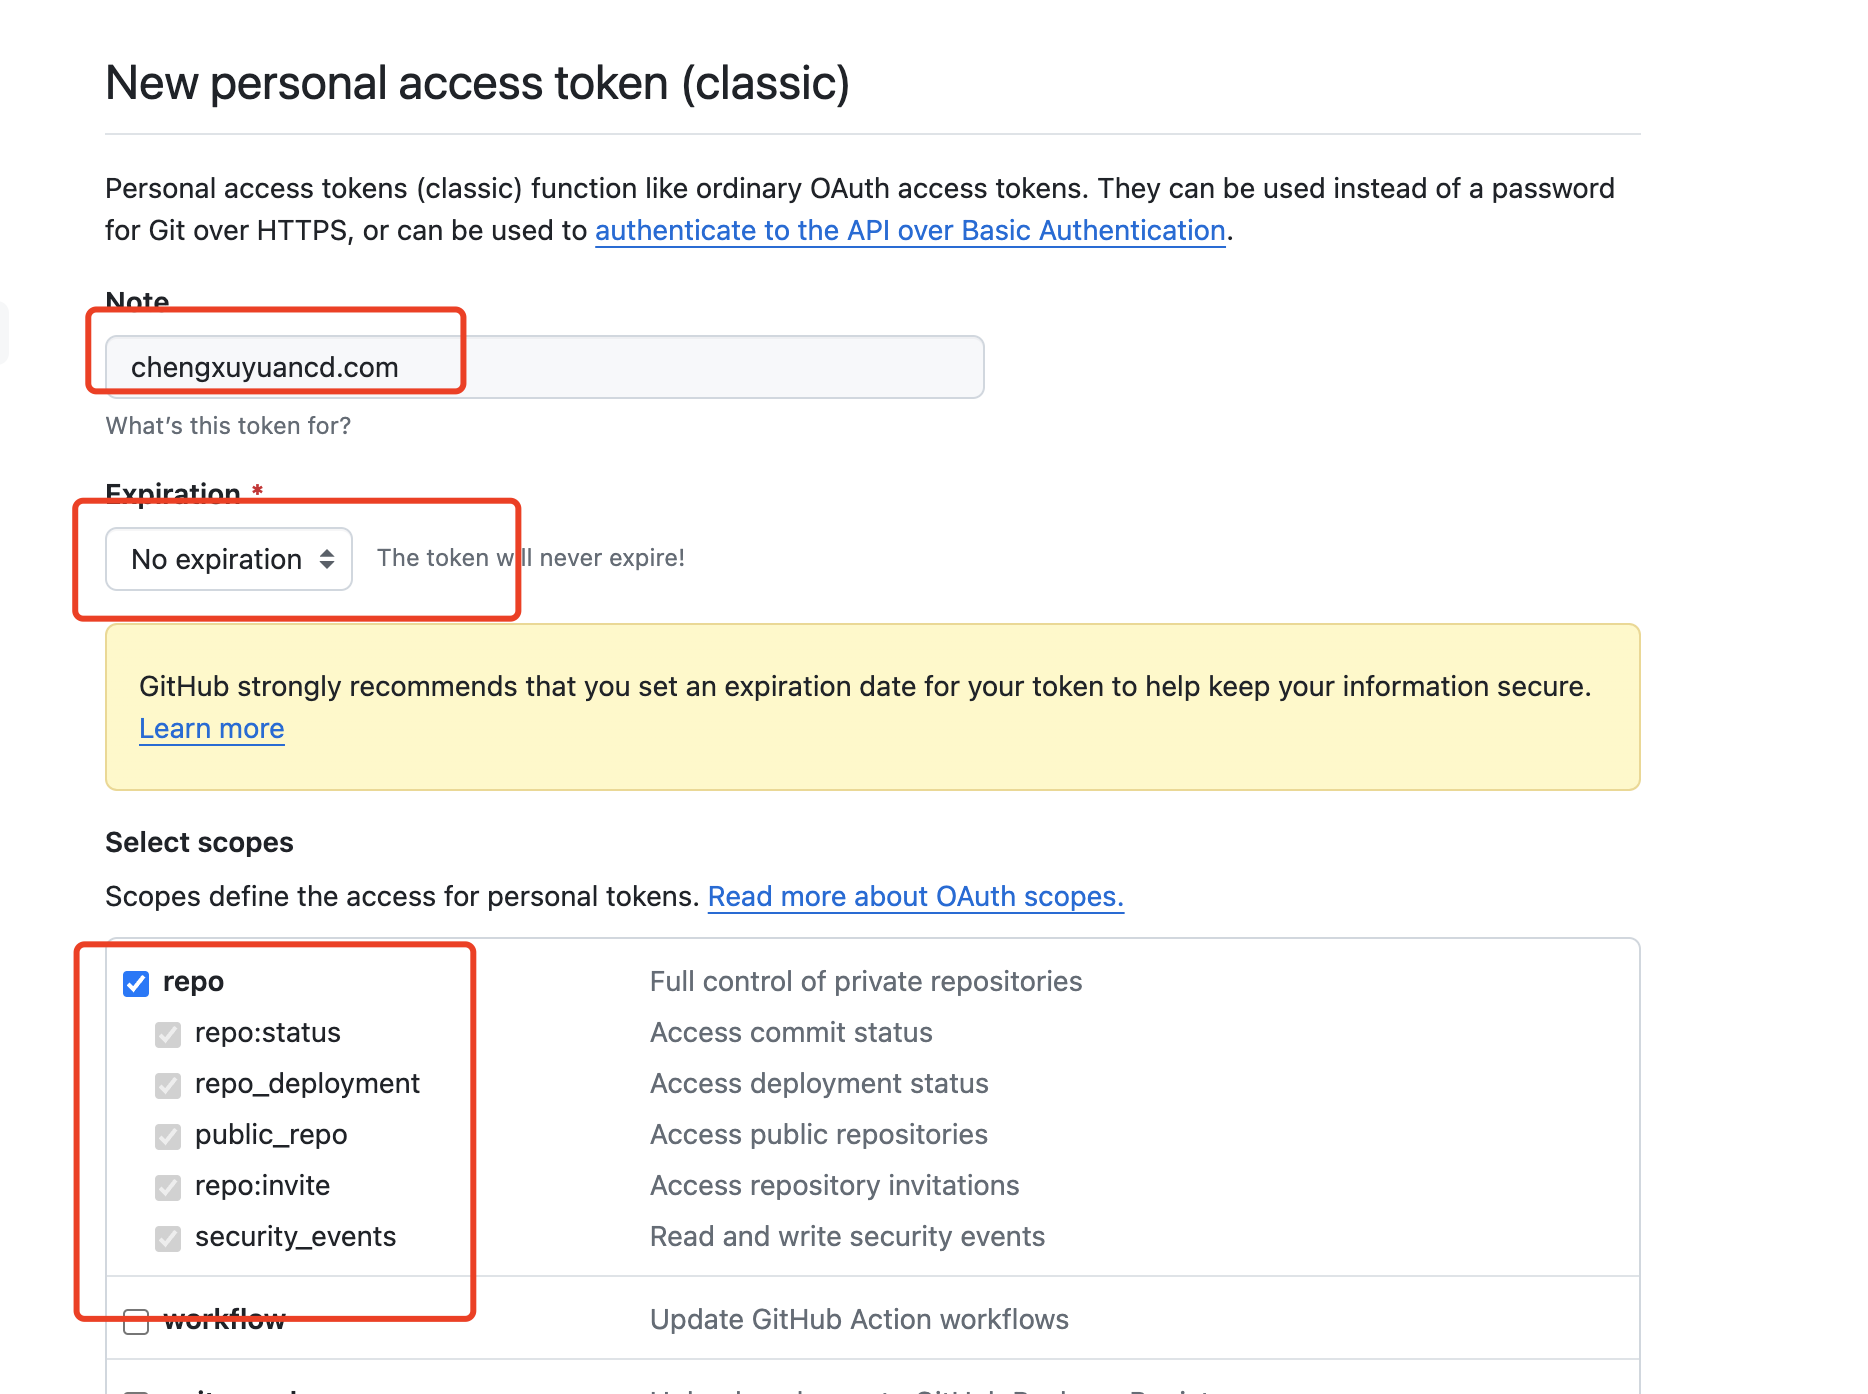The height and width of the screenshot is (1394, 1868).
Task: Click the 'Learn more' link
Action: coord(212,729)
